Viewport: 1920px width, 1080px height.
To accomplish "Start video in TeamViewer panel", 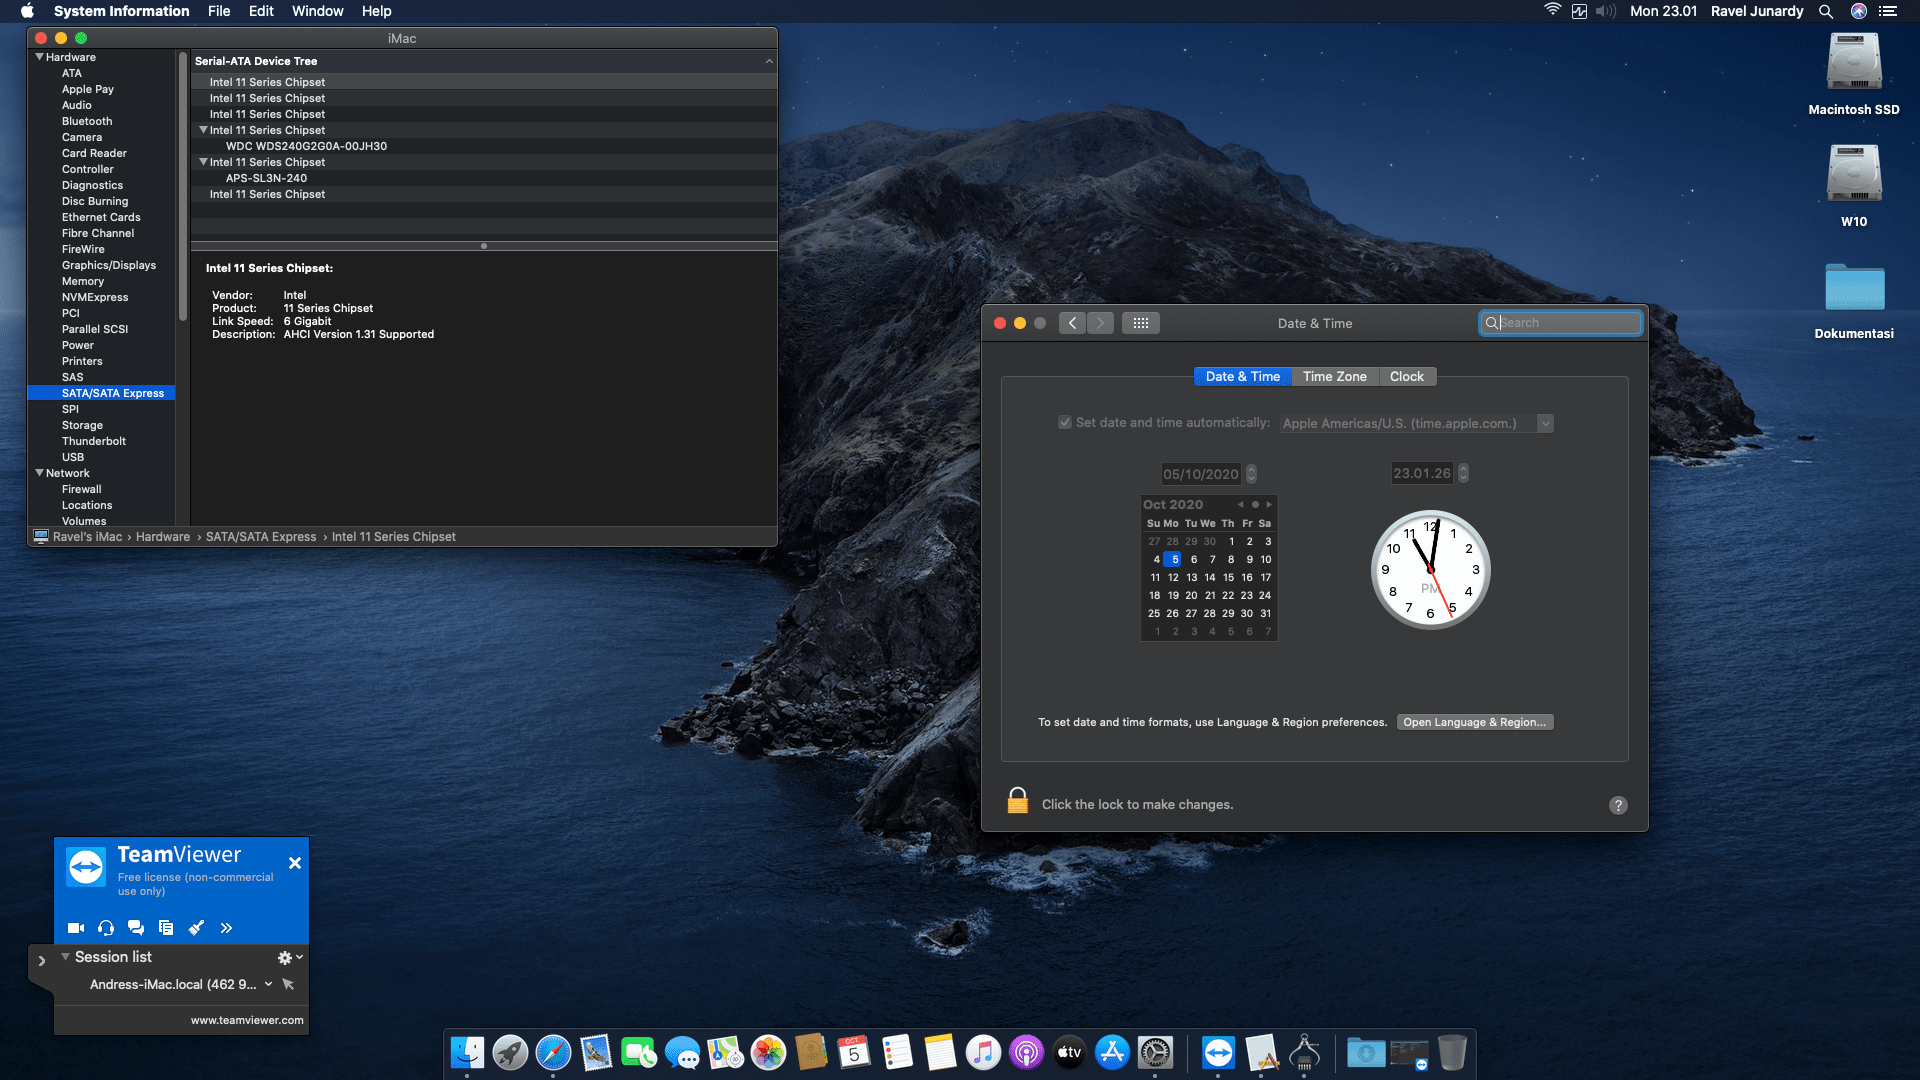I will pos(75,928).
